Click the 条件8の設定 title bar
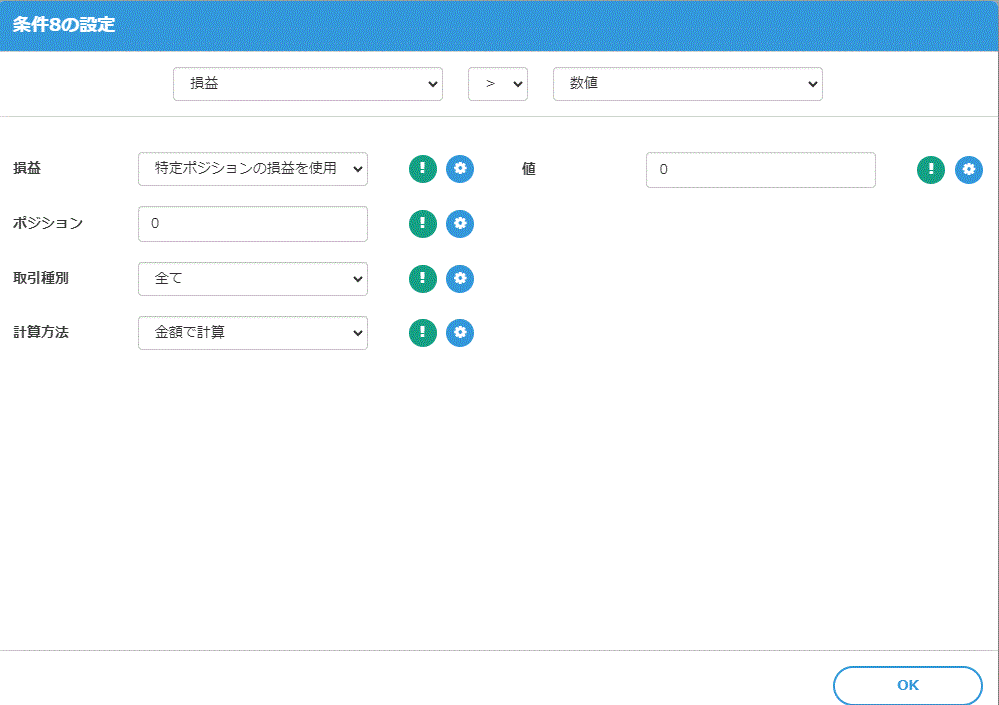The height and width of the screenshot is (705, 999). pyautogui.click(x=499, y=25)
